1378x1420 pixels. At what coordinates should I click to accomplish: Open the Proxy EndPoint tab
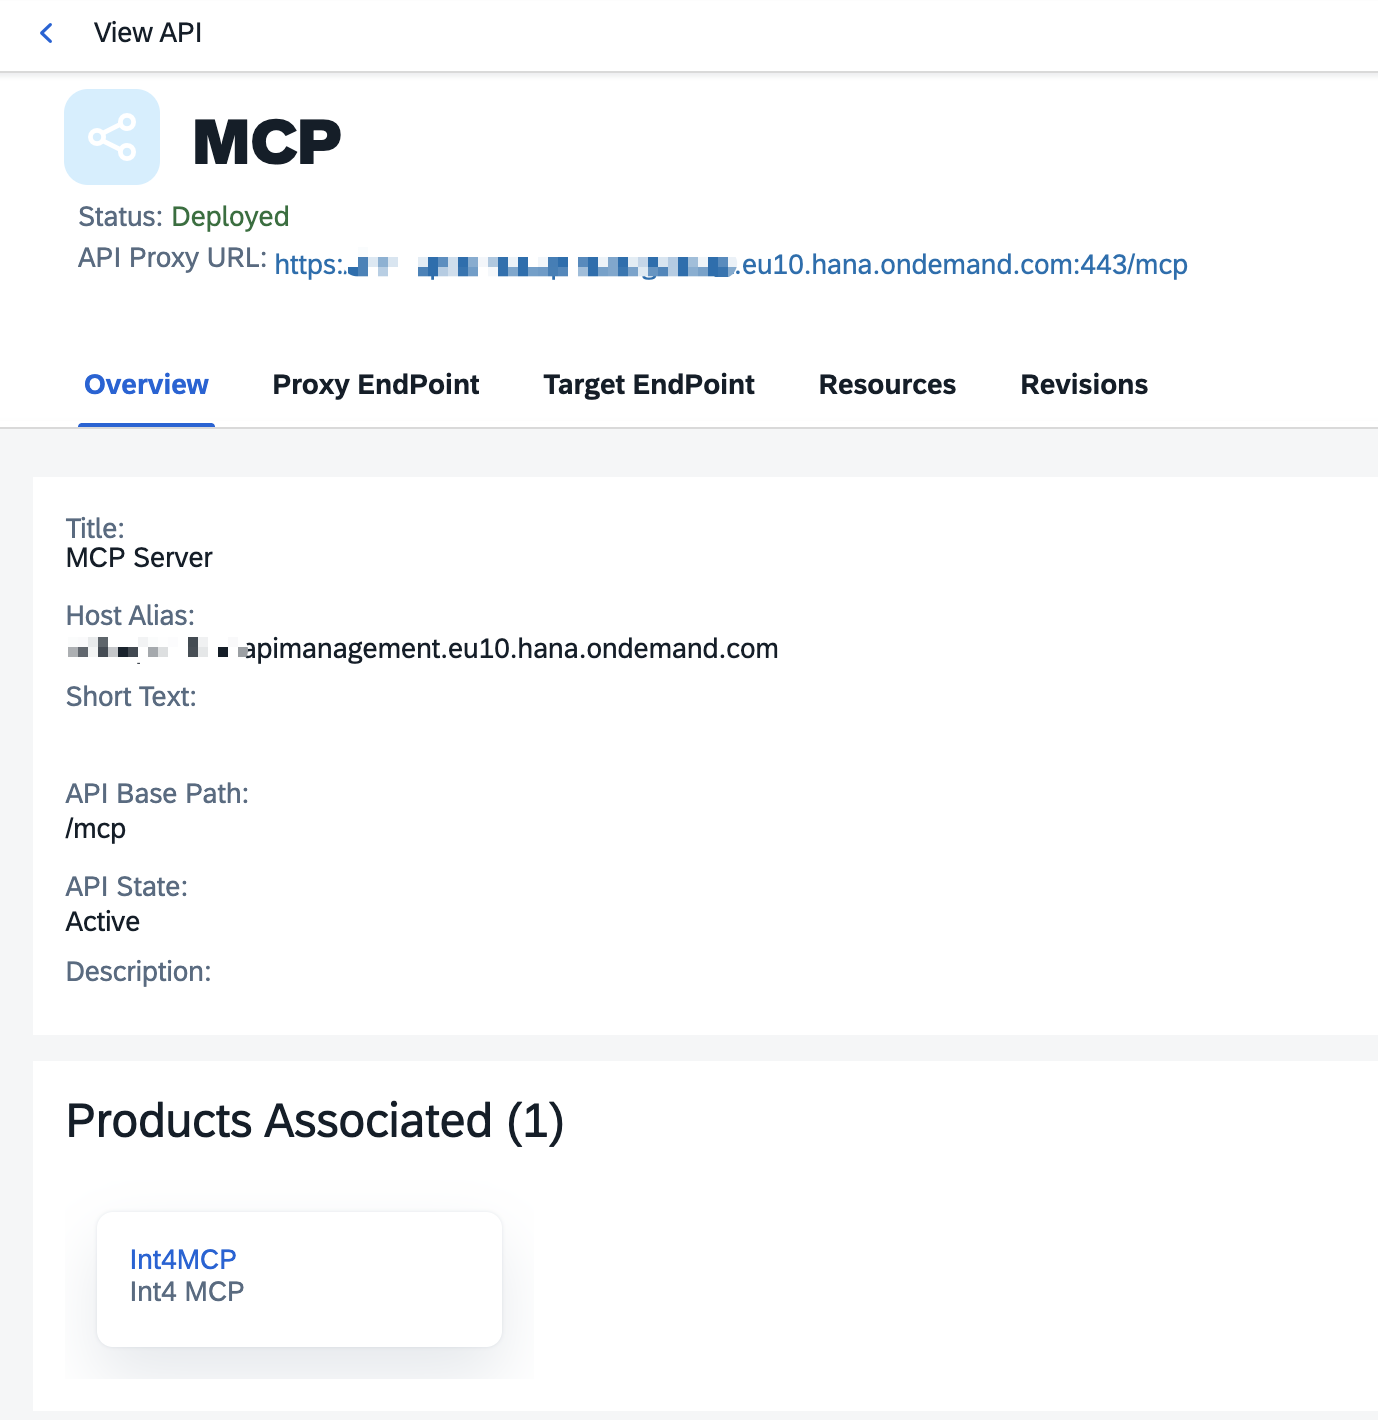376,385
